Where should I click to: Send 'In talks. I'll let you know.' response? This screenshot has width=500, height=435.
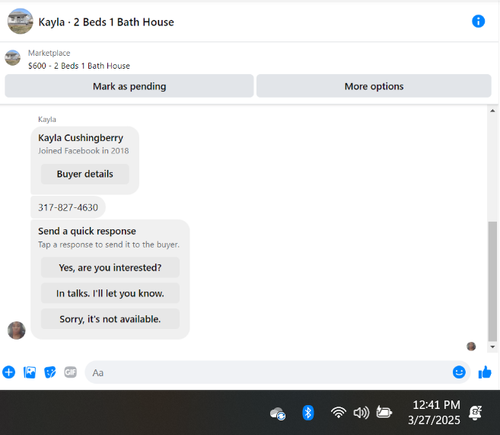click(x=110, y=293)
